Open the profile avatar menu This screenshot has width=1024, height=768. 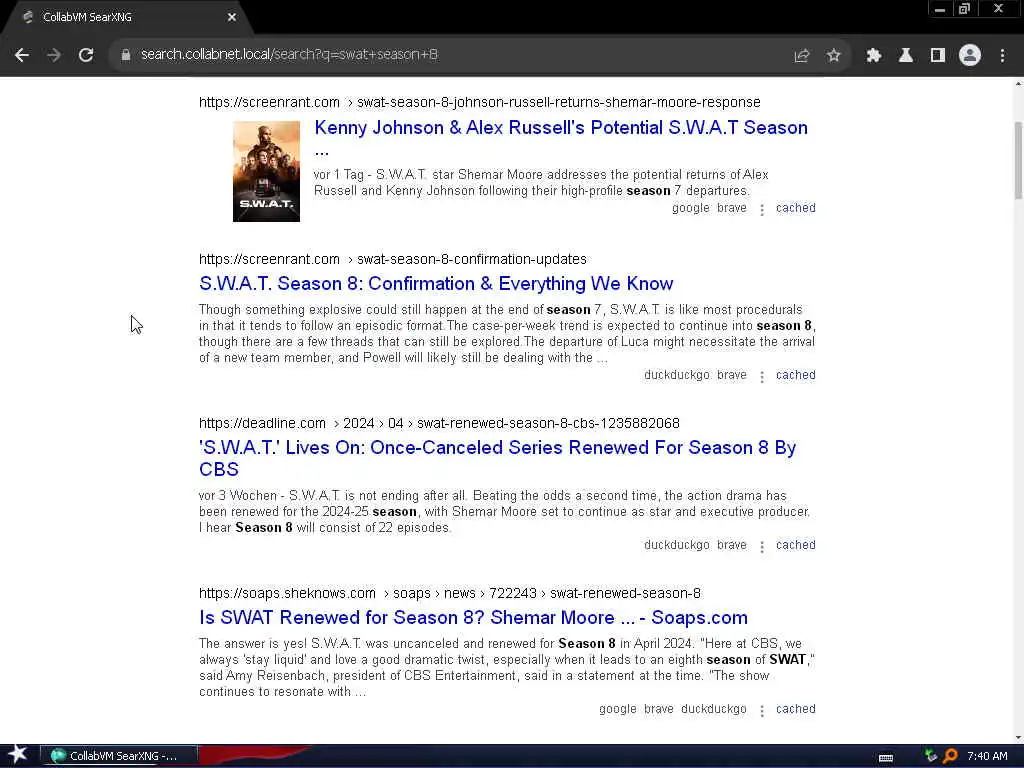[970, 56]
